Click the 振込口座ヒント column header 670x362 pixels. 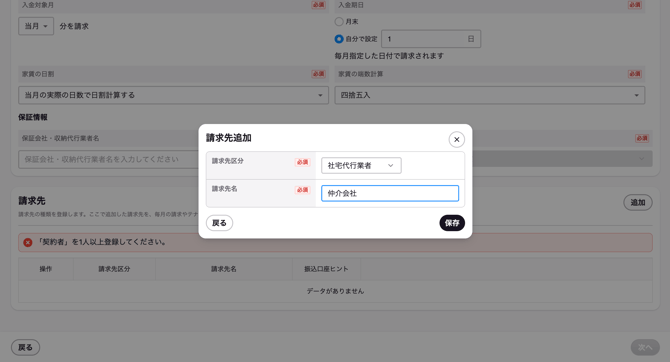tap(326, 269)
